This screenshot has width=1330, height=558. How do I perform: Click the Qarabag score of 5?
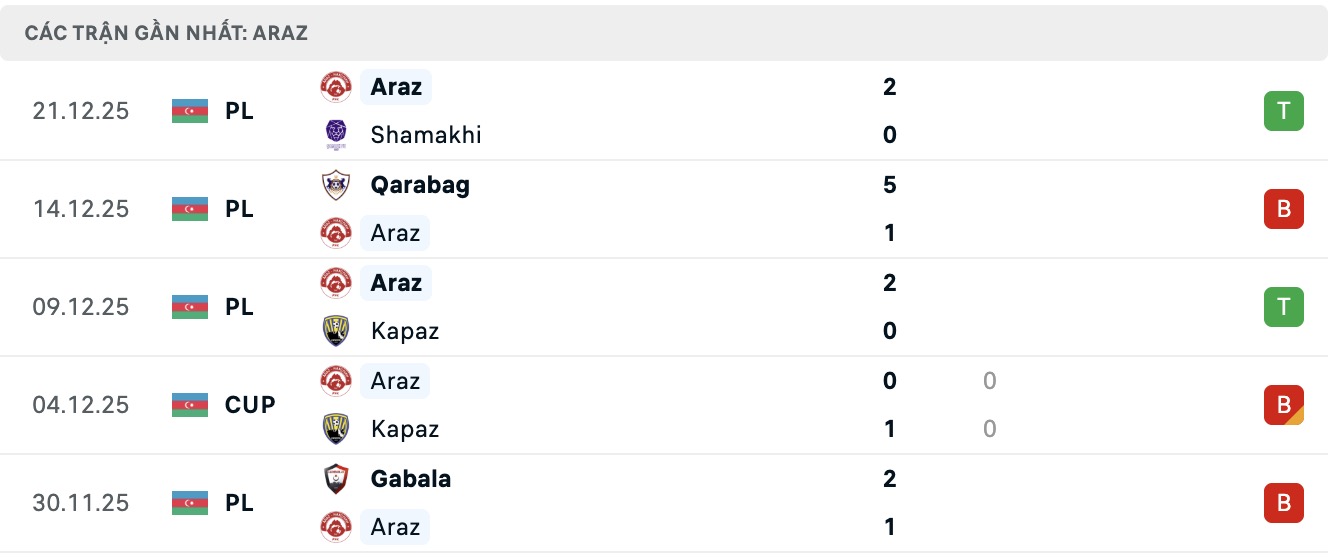click(x=890, y=185)
